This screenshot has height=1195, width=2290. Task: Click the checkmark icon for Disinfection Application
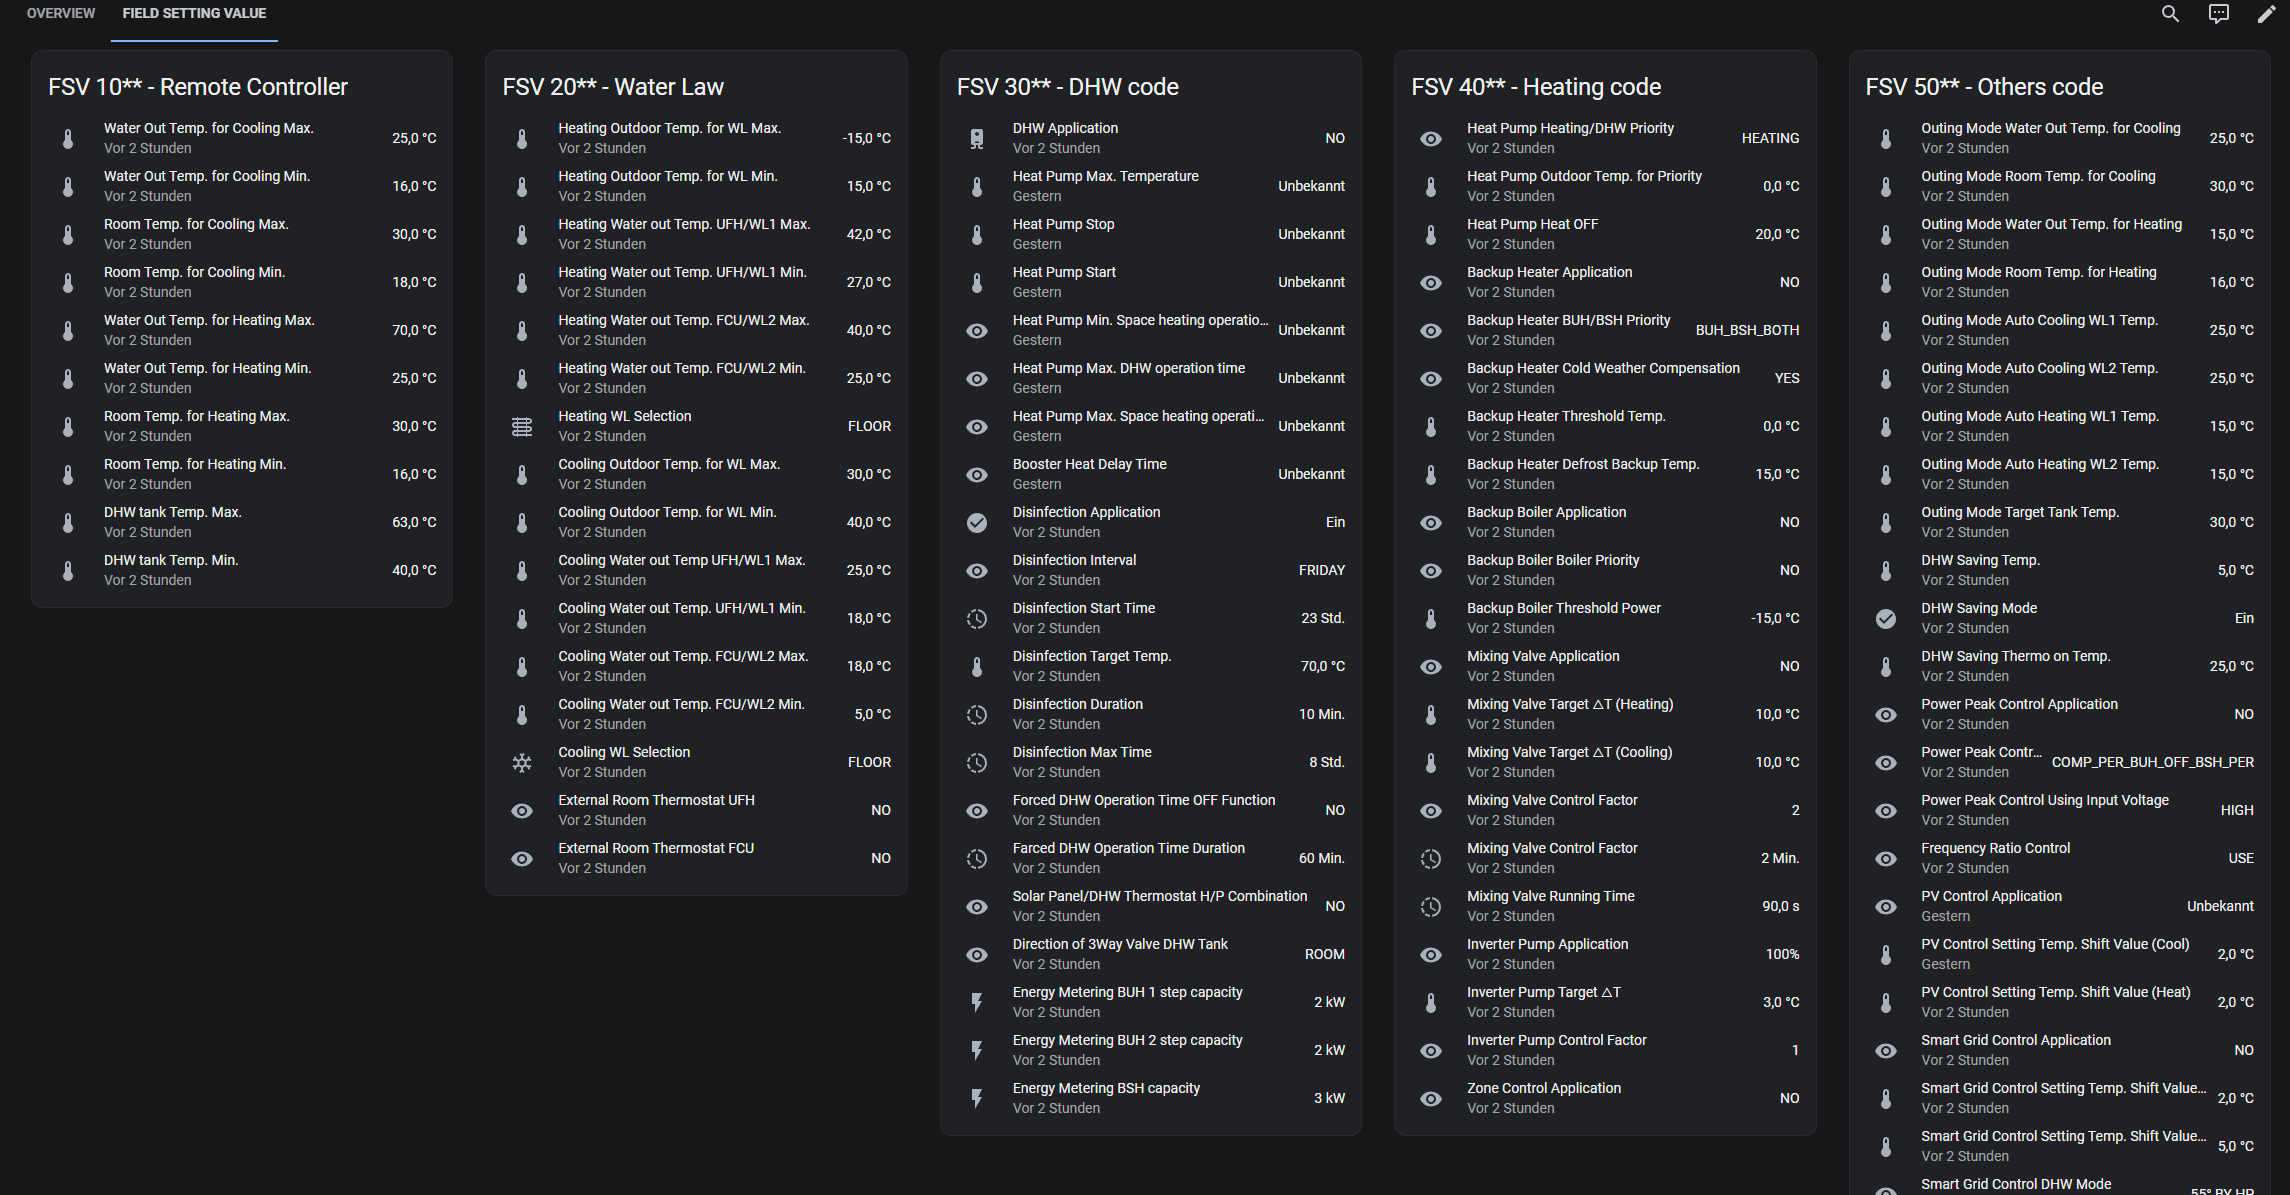click(977, 523)
